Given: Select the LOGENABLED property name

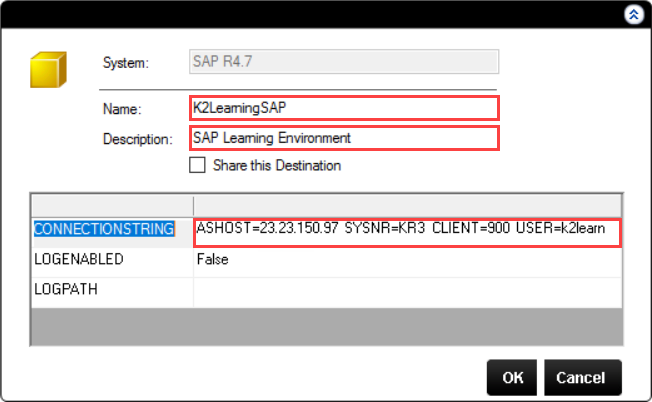Looking at the screenshot, I should coord(79,259).
